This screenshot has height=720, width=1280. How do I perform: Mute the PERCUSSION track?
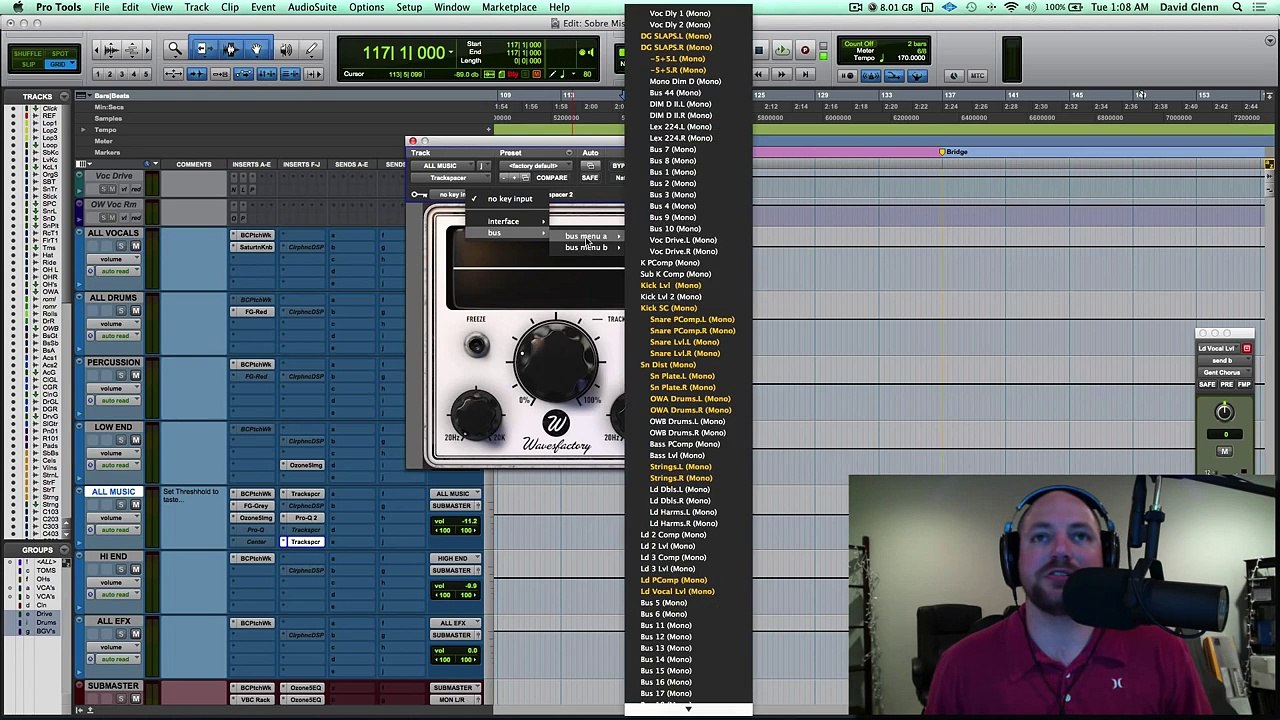pyautogui.click(x=136, y=375)
